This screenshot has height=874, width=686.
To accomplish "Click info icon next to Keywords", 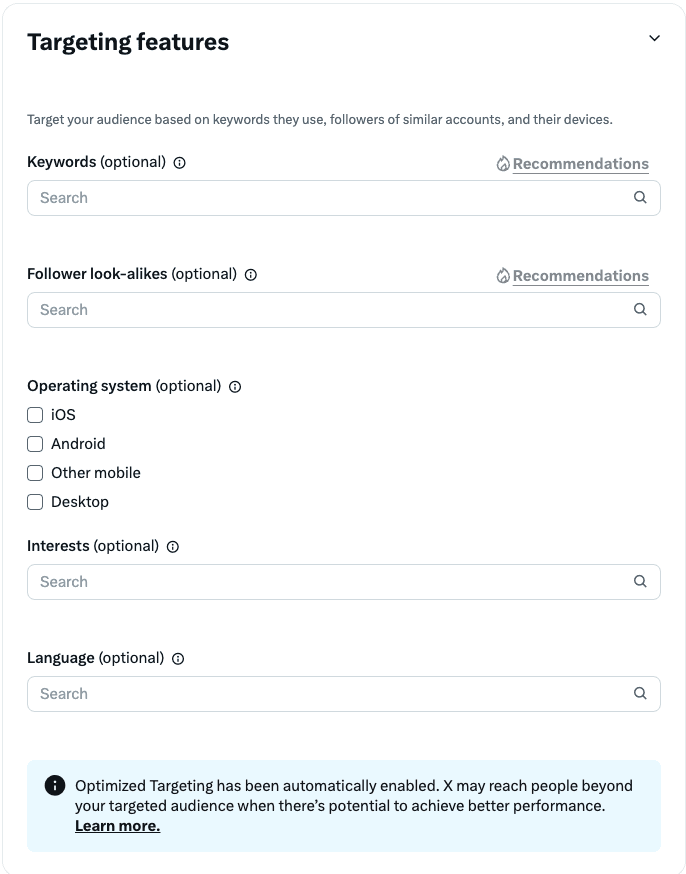I will [180, 163].
